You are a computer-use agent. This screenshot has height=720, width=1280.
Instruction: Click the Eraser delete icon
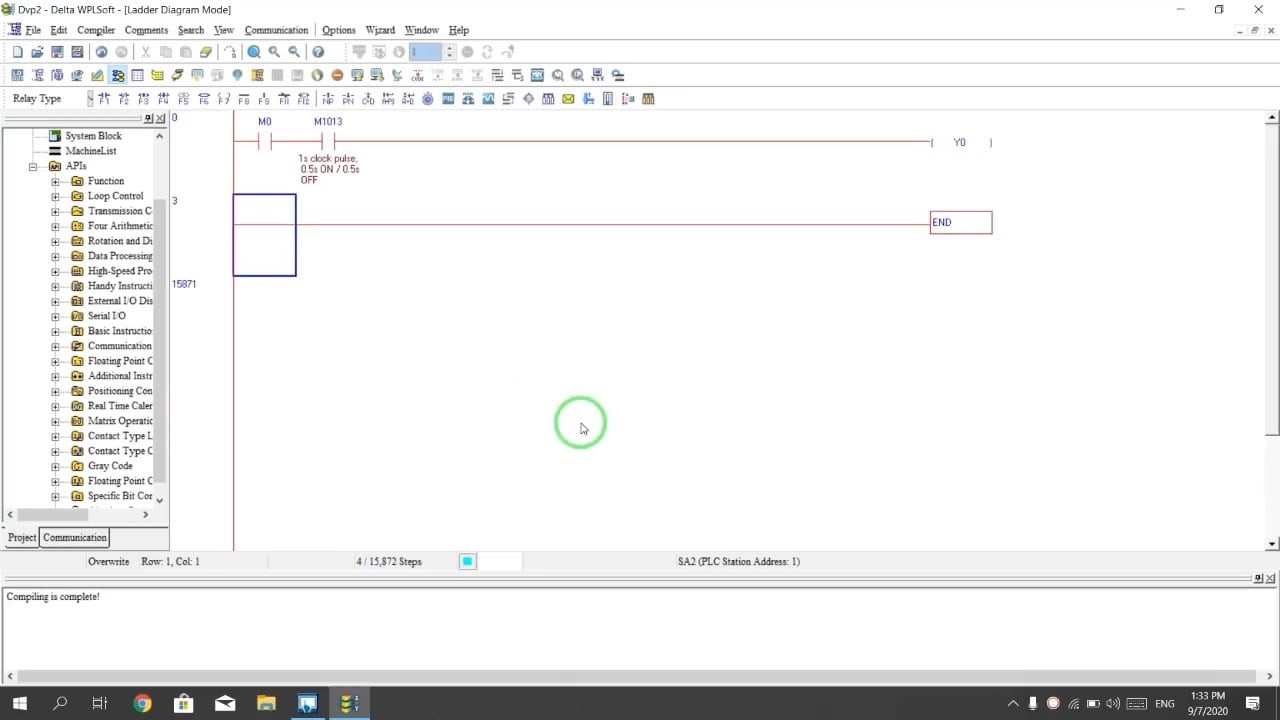[206, 52]
